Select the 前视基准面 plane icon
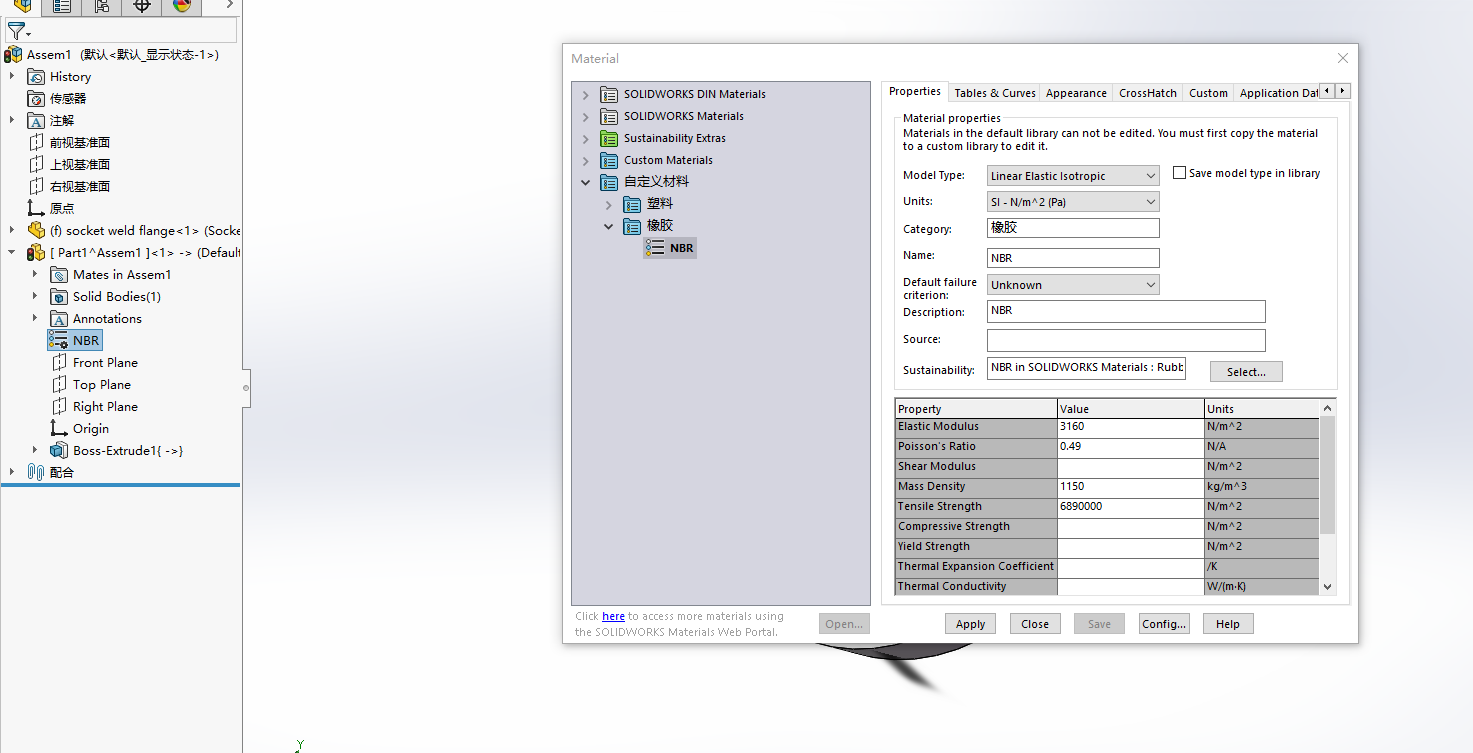 coord(37,143)
